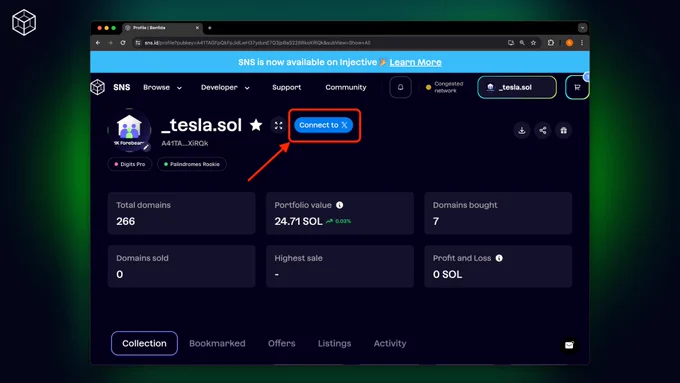This screenshot has height=383, width=680.
Task: Select the Profile | Bonfida browser tab
Action: 162,28
